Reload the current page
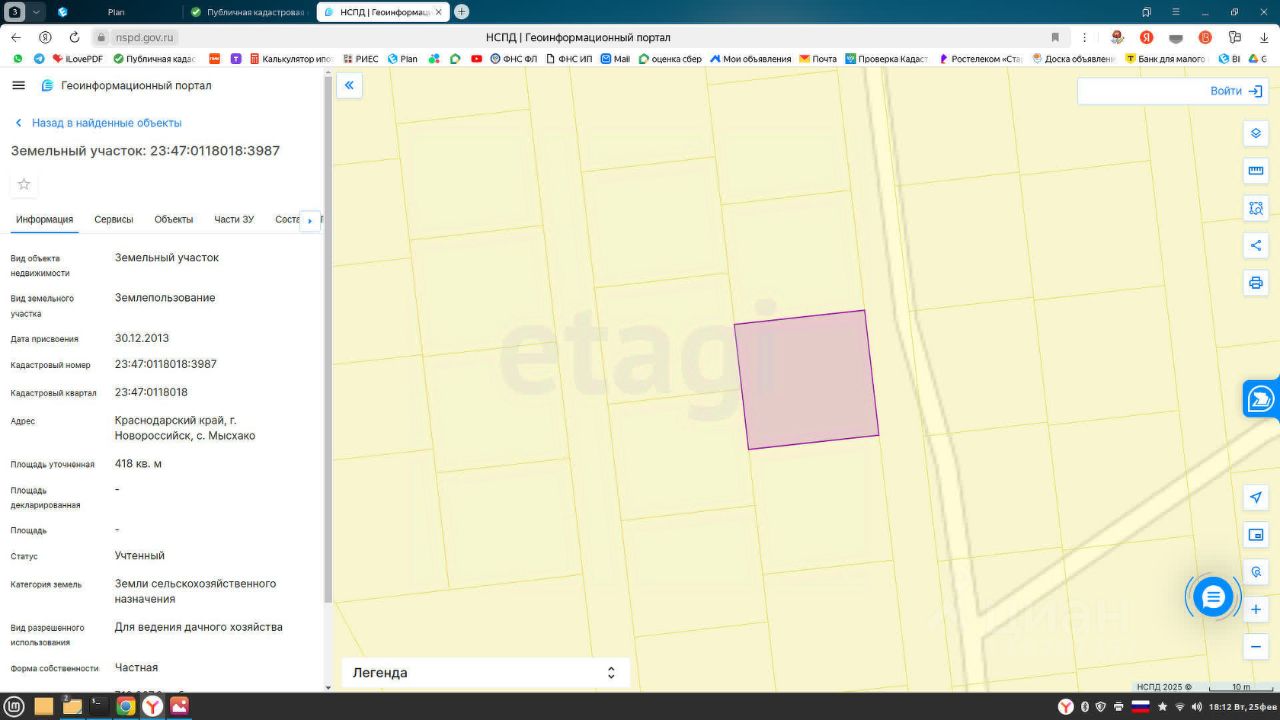The image size is (1280, 720). pos(74,37)
